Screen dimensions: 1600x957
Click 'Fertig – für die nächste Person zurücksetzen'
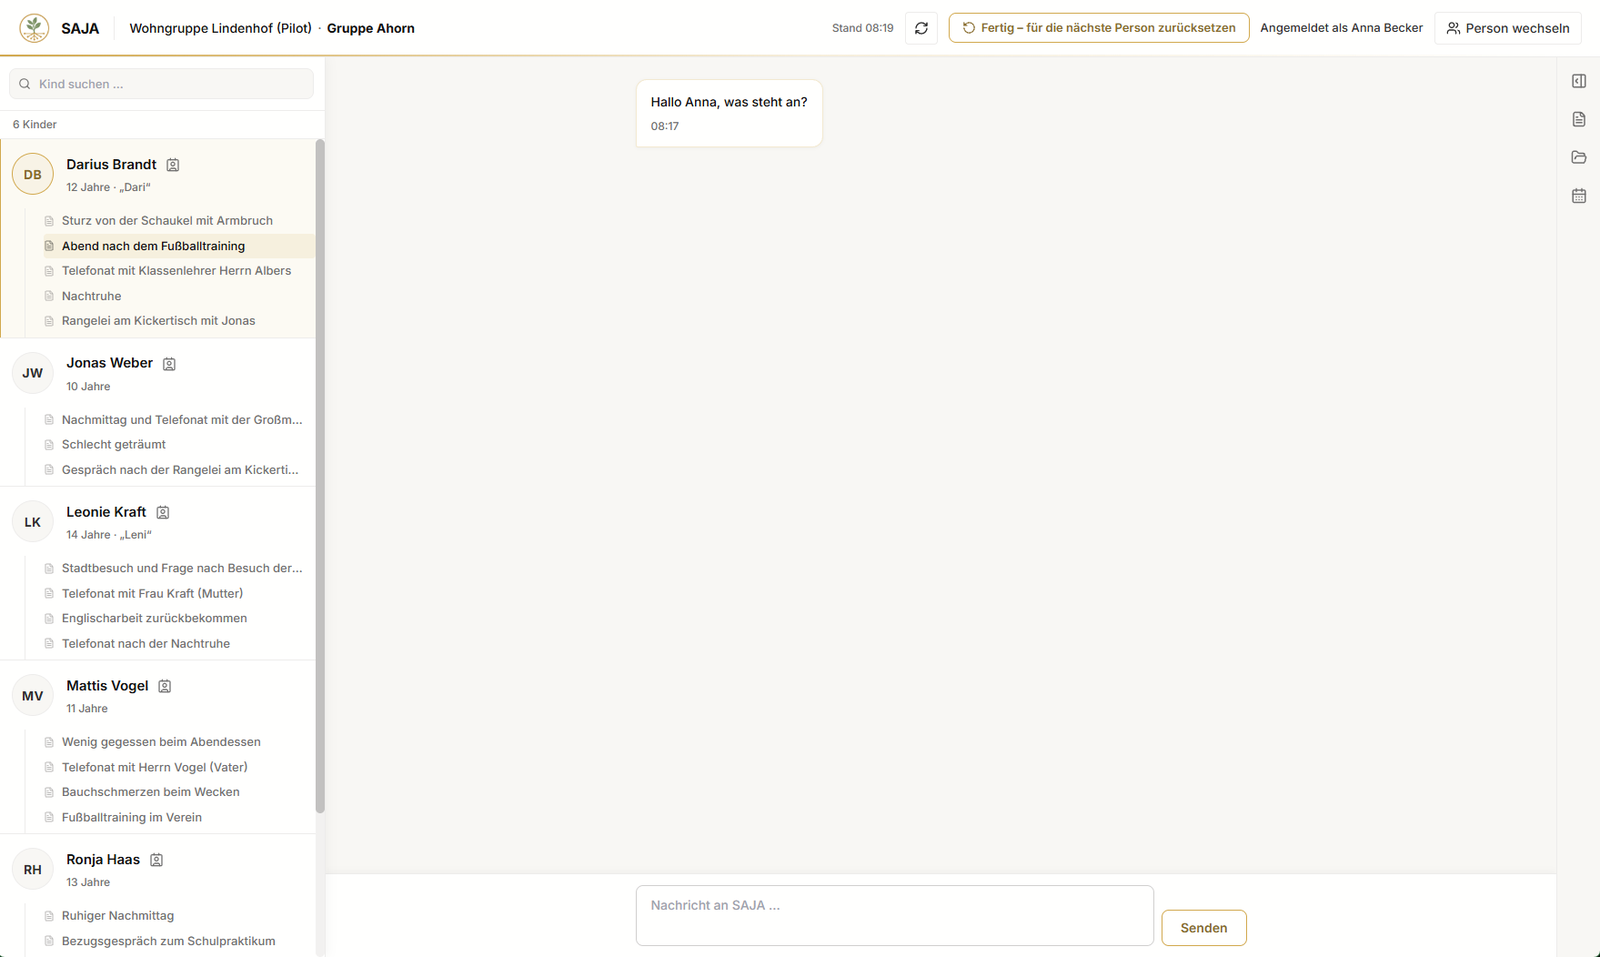click(1099, 28)
